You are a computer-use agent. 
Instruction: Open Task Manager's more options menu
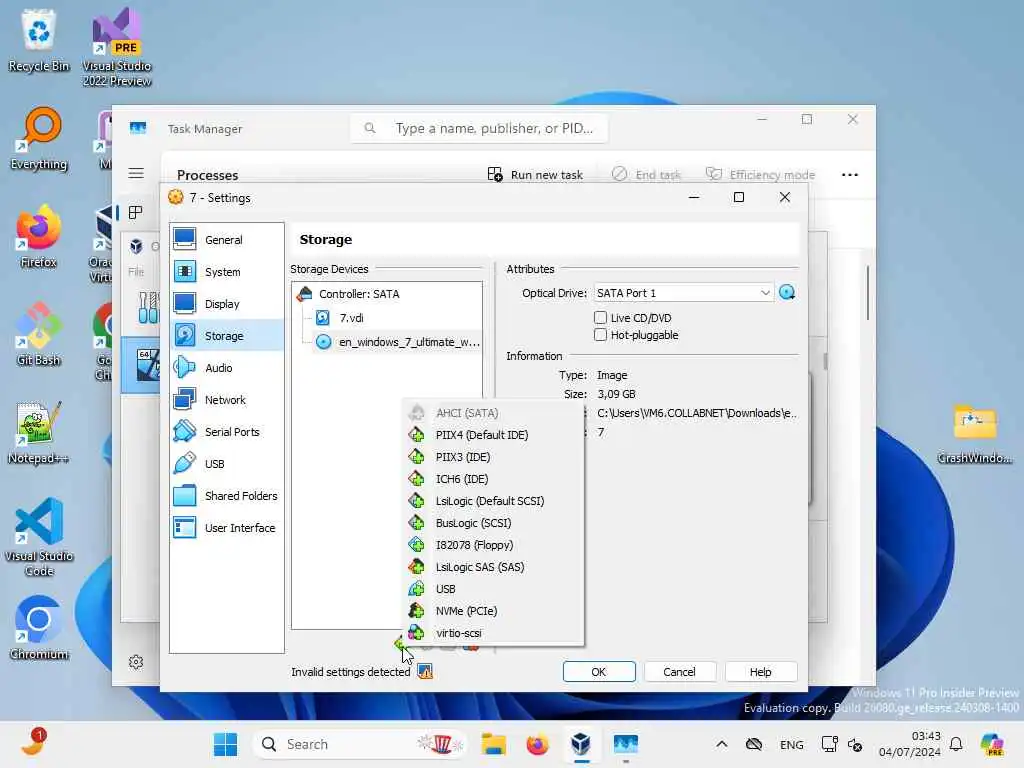[850, 174]
